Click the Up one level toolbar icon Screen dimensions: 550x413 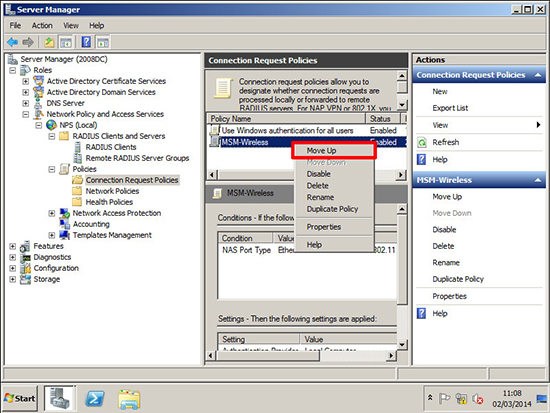coord(49,42)
